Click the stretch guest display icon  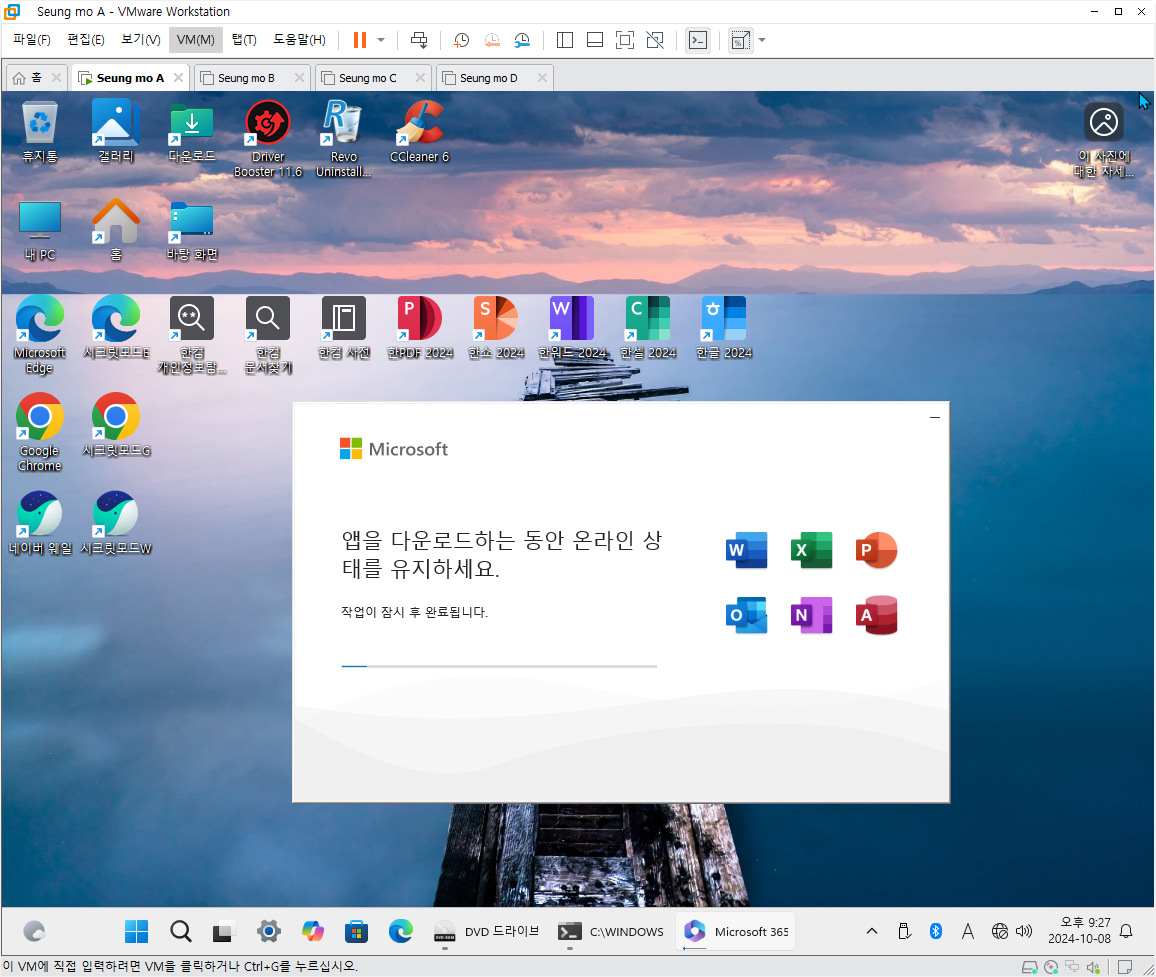(740, 40)
